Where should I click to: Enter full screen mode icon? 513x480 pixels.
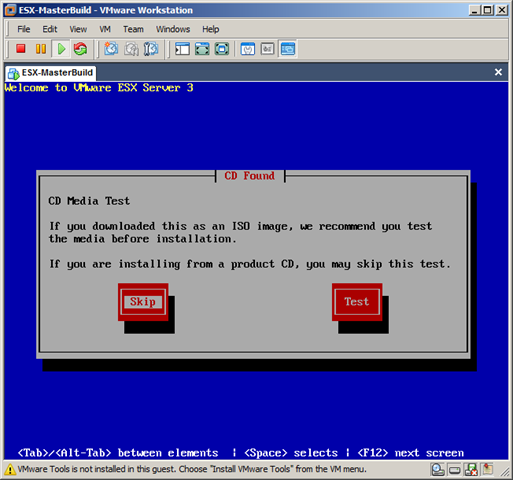pos(202,49)
